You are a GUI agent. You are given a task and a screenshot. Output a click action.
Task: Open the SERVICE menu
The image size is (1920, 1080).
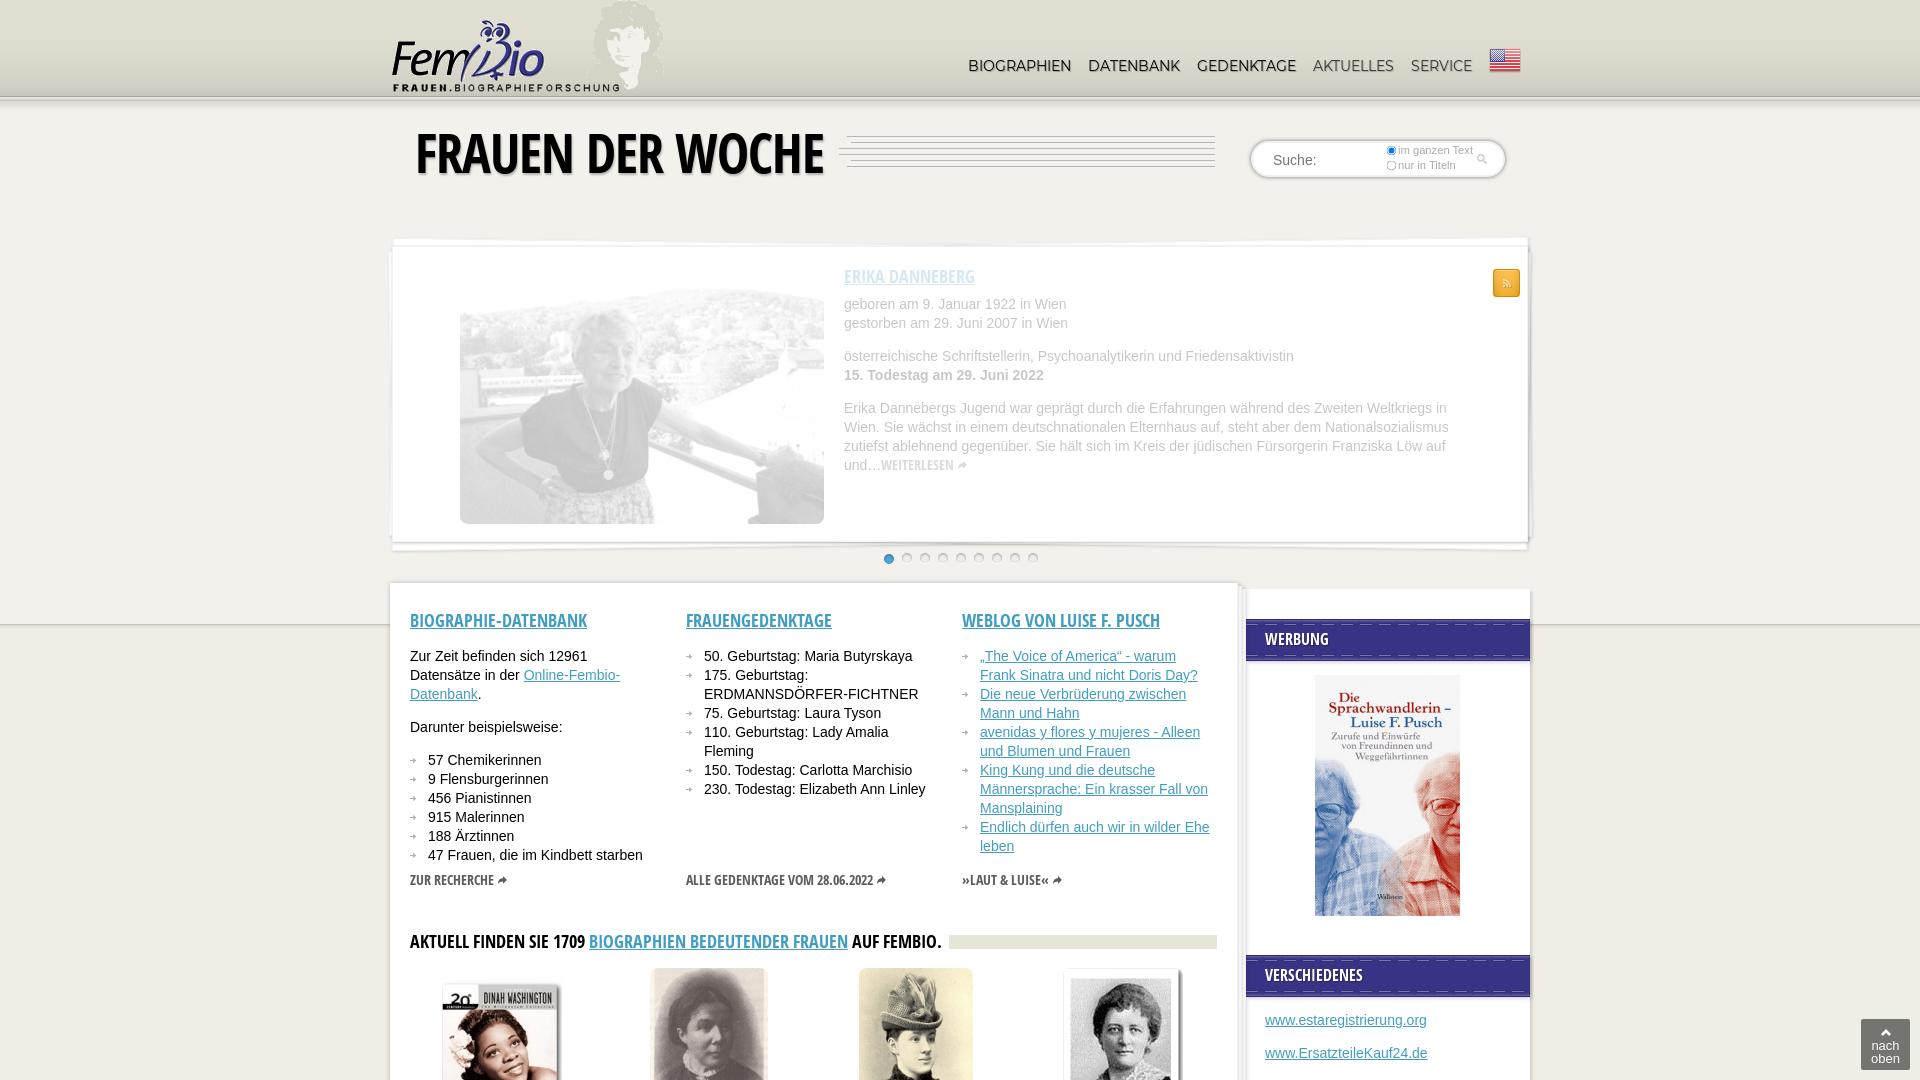point(1441,66)
